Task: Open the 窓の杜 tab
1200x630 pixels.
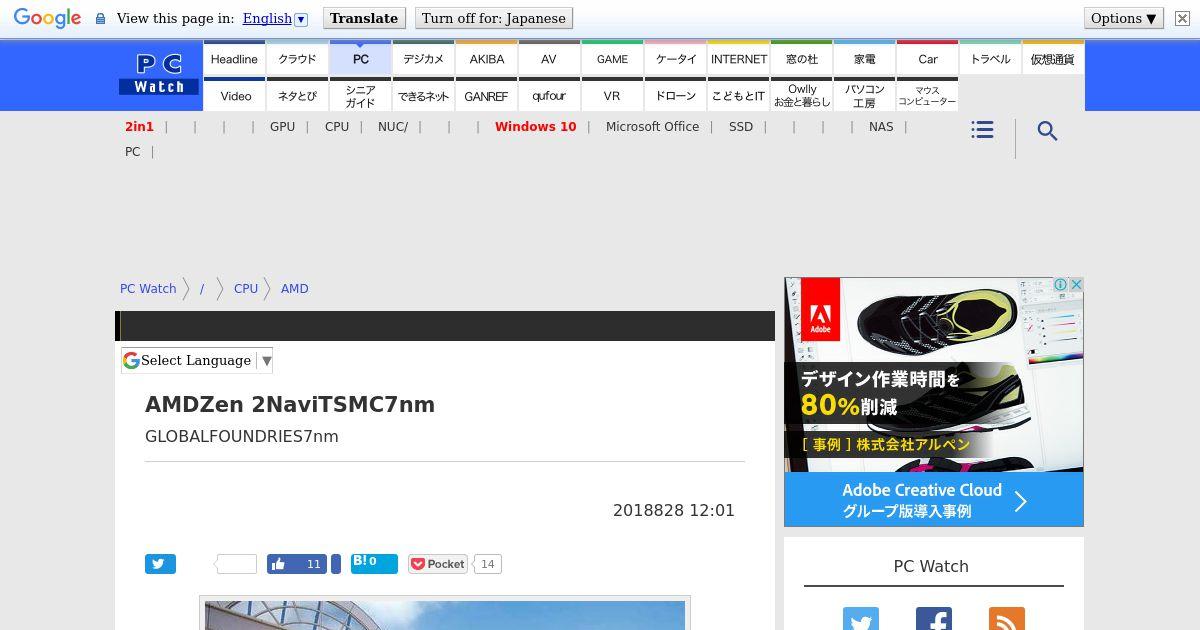Action: point(801,59)
